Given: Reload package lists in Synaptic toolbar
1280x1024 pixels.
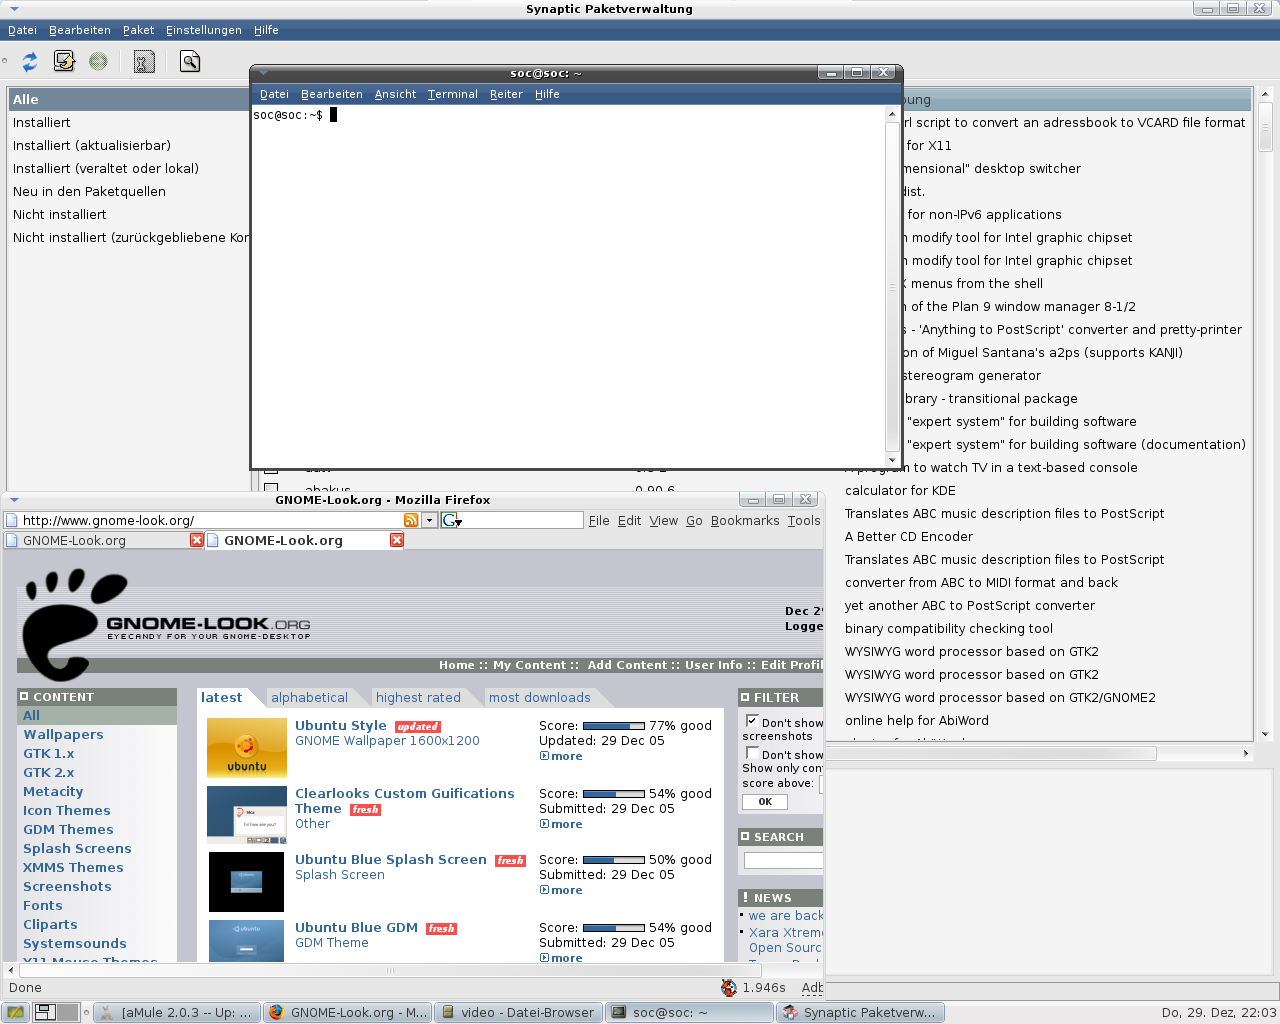Looking at the screenshot, I should [30, 62].
